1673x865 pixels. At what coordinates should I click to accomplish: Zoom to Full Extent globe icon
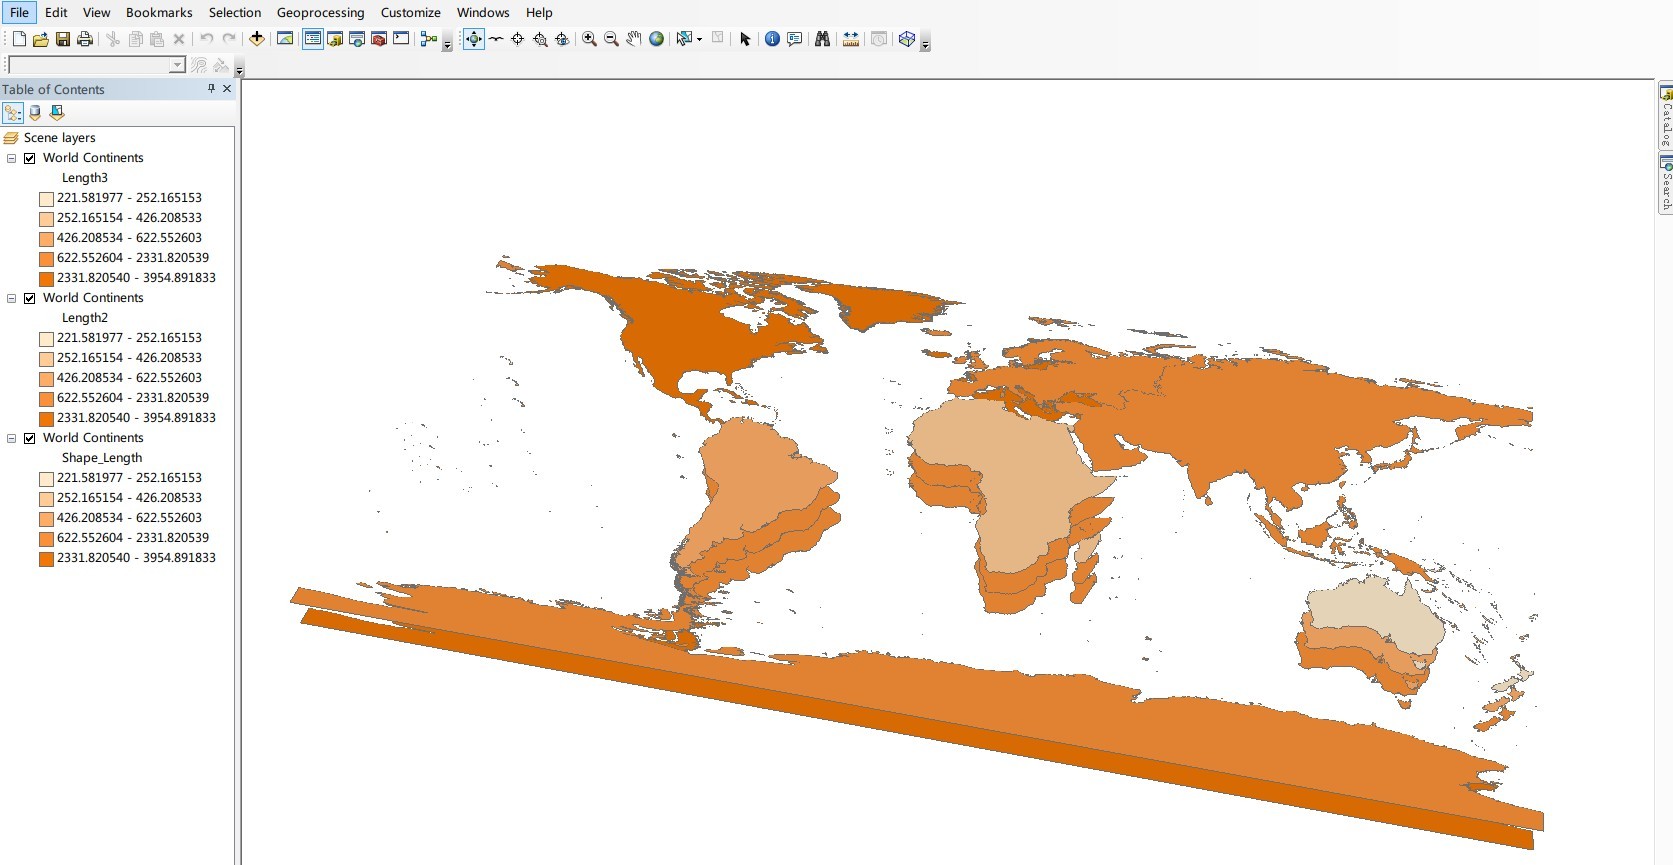coord(656,39)
